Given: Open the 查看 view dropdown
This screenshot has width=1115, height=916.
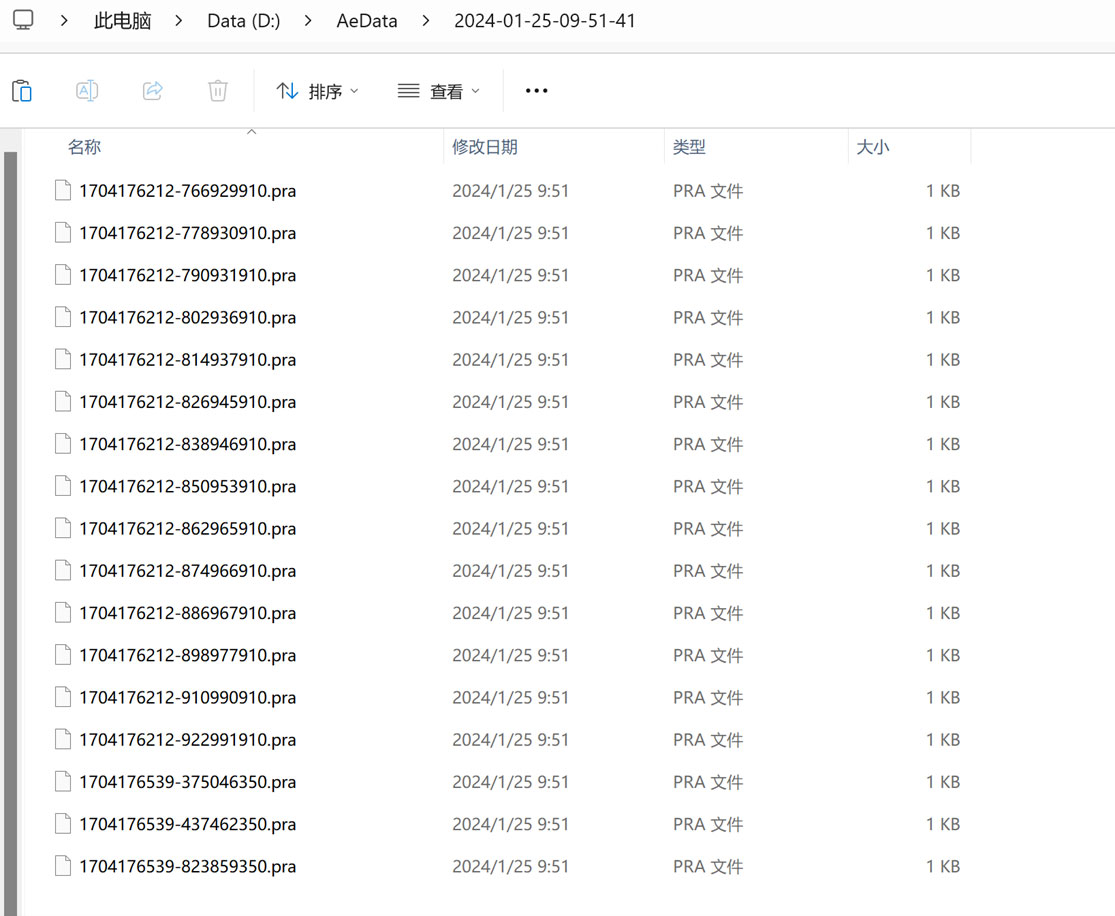Looking at the screenshot, I should click(439, 91).
